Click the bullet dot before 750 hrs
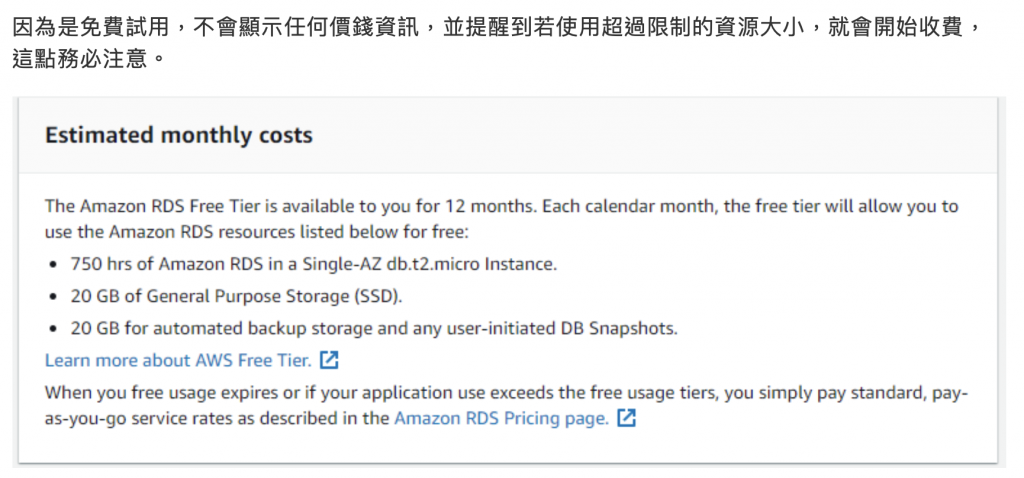The width and height of the screenshot is (1024, 478). coord(52,265)
